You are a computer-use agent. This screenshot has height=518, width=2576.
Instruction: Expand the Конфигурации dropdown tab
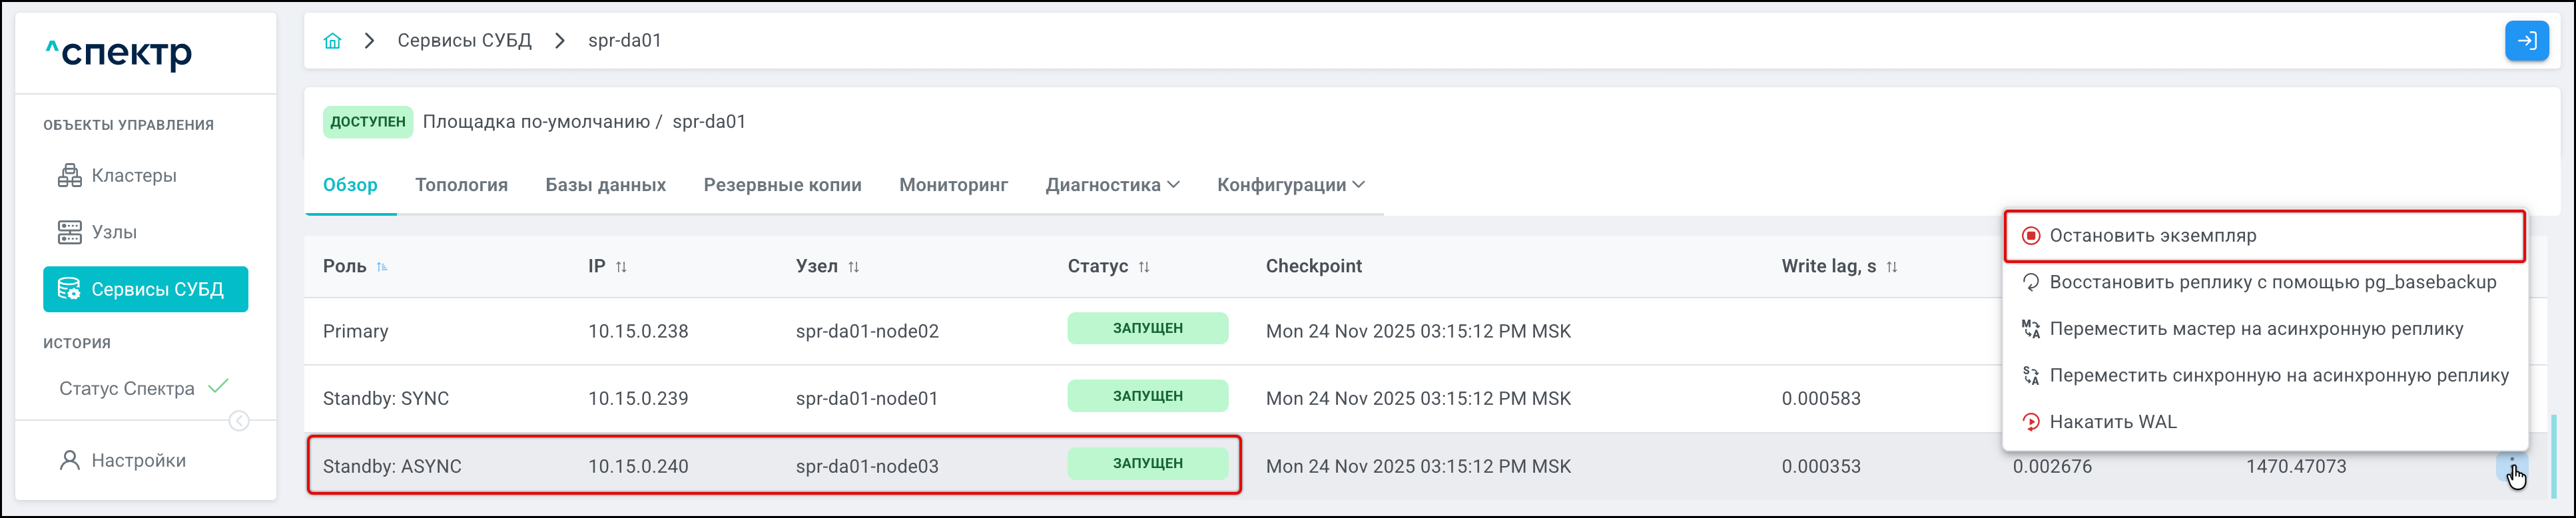1290,185
